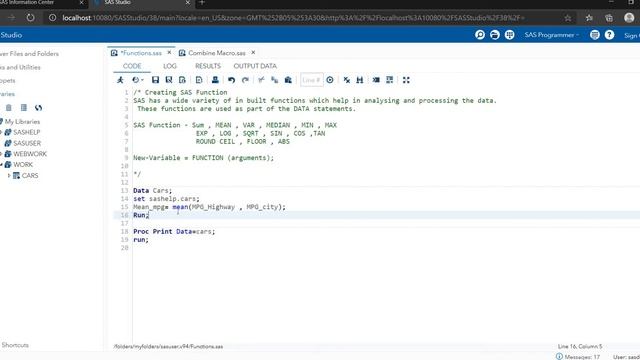Select the CODE tab
640x360 pixels.
click(x=132, y=66)
